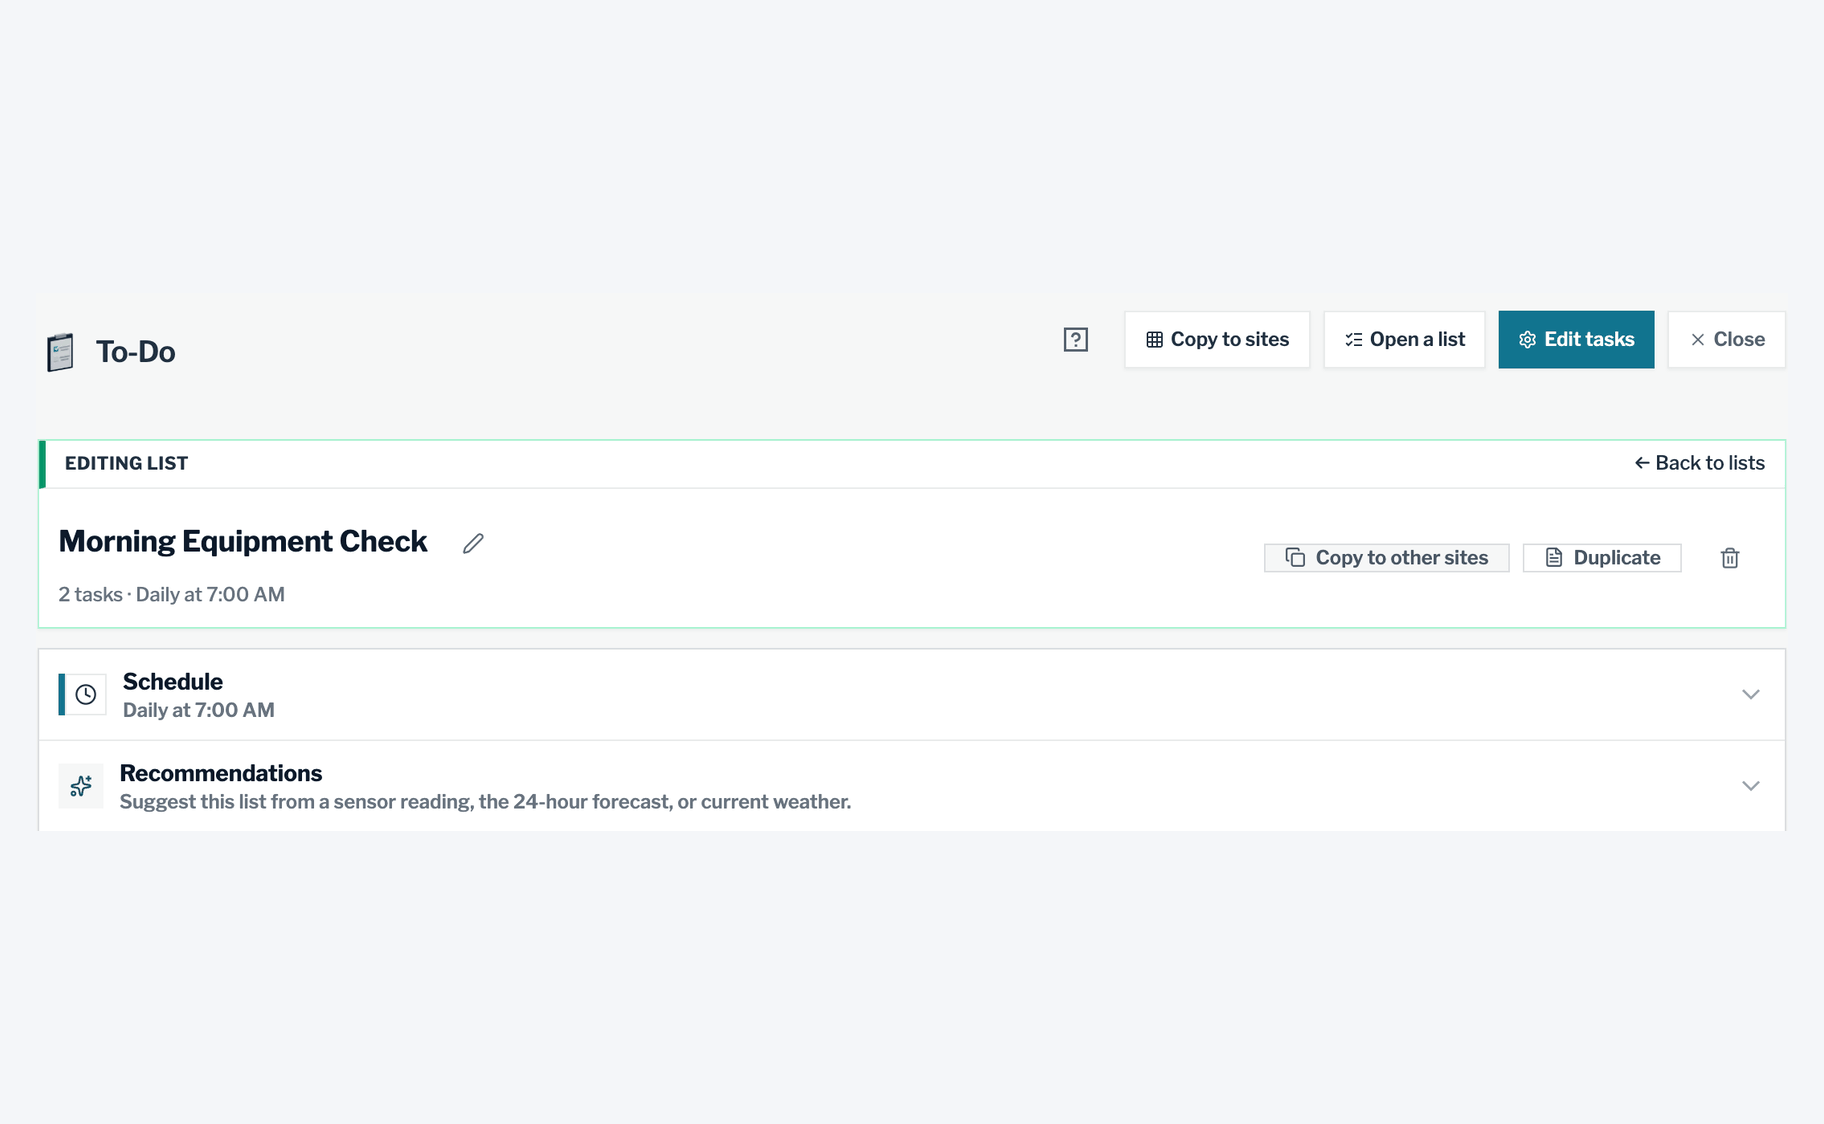Click 'Suggest this list from a sensor reading' description
1824x1124 pixels.
click(486, 802)
